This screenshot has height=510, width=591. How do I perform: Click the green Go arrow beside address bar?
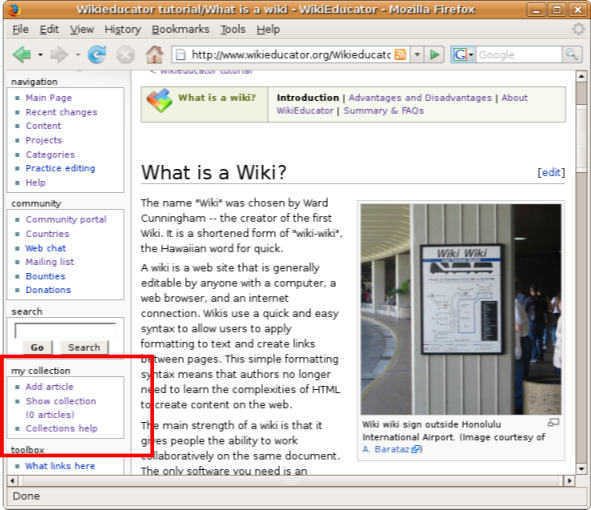pos(434,55)
